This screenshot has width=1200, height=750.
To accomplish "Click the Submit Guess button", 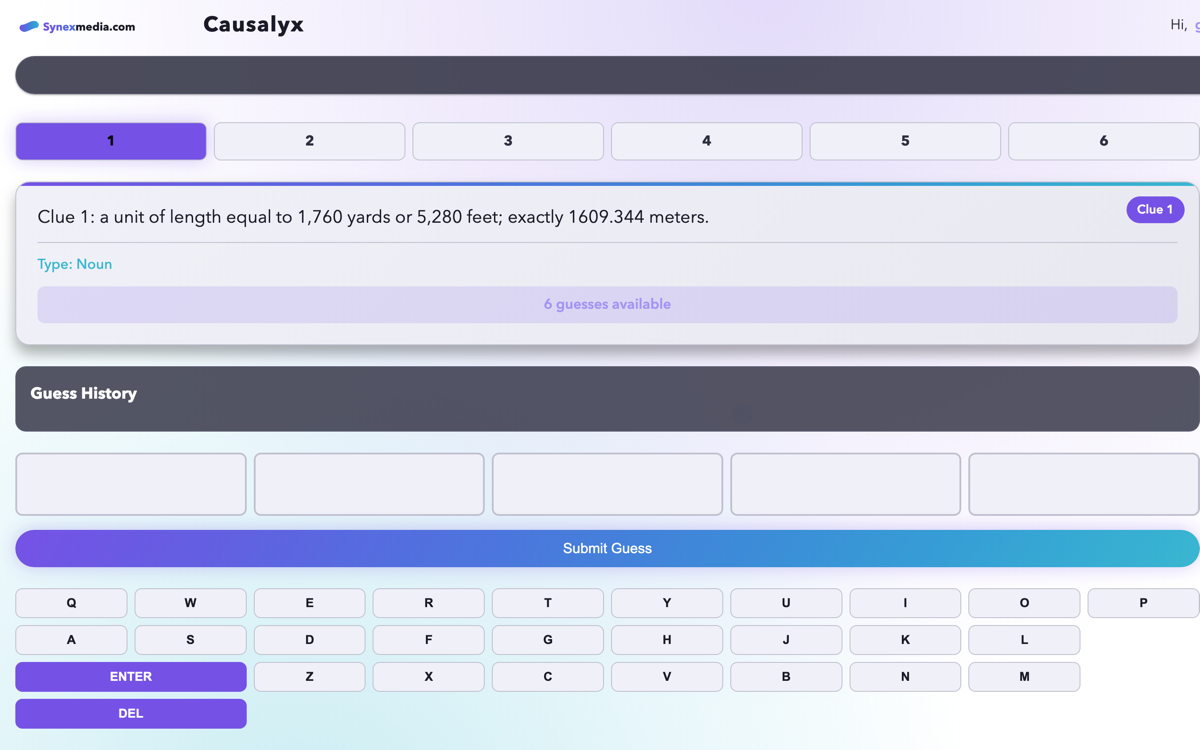I will point(607,548).
